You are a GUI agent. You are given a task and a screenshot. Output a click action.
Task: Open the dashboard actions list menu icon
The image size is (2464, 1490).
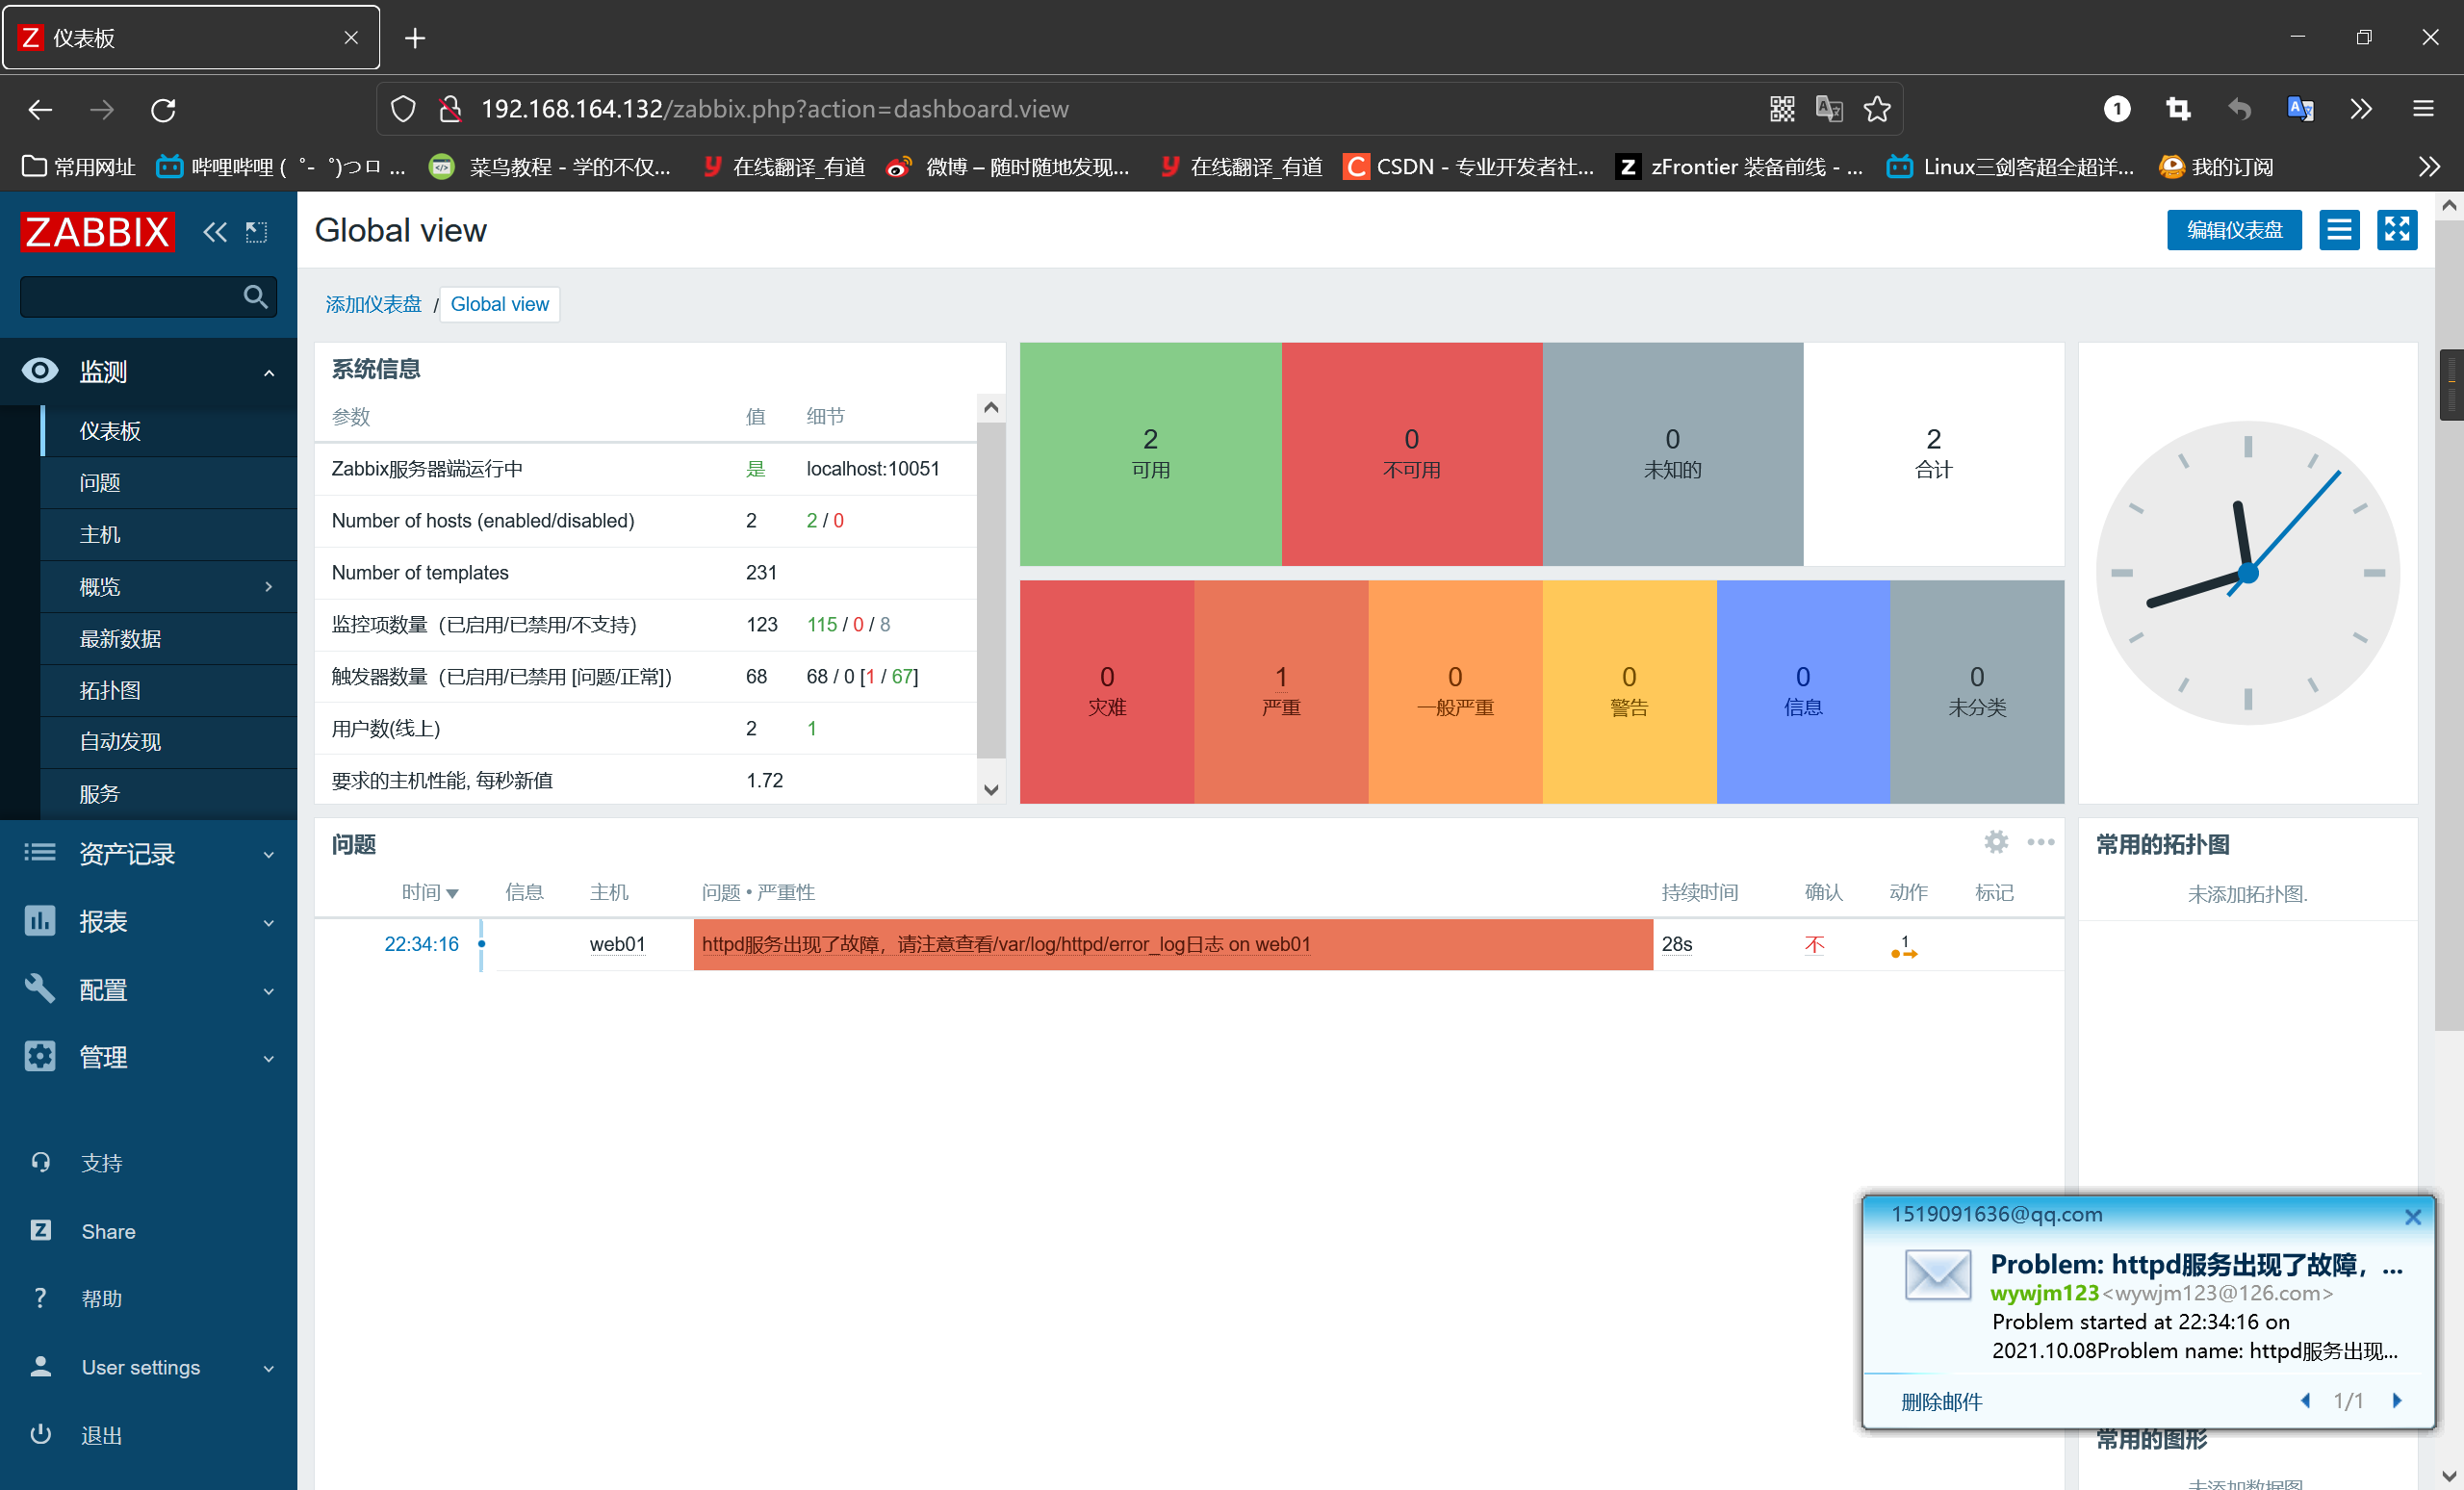click(2338, 230)
